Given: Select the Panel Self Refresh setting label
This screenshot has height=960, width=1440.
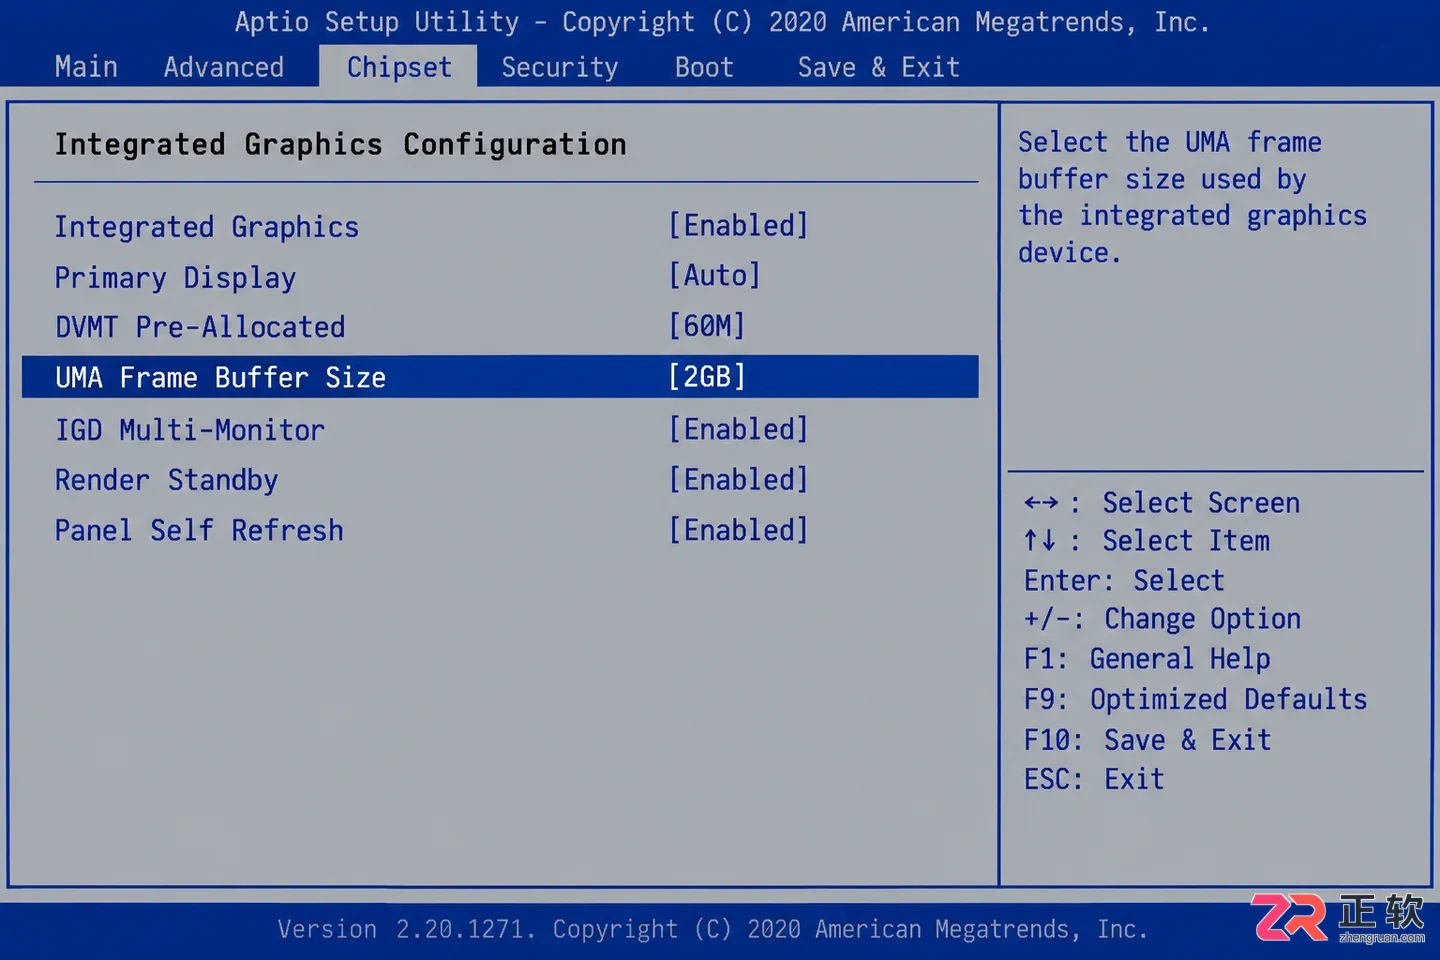Looking at the screenshot, I should pyautogui.click(x=199, y=530).
